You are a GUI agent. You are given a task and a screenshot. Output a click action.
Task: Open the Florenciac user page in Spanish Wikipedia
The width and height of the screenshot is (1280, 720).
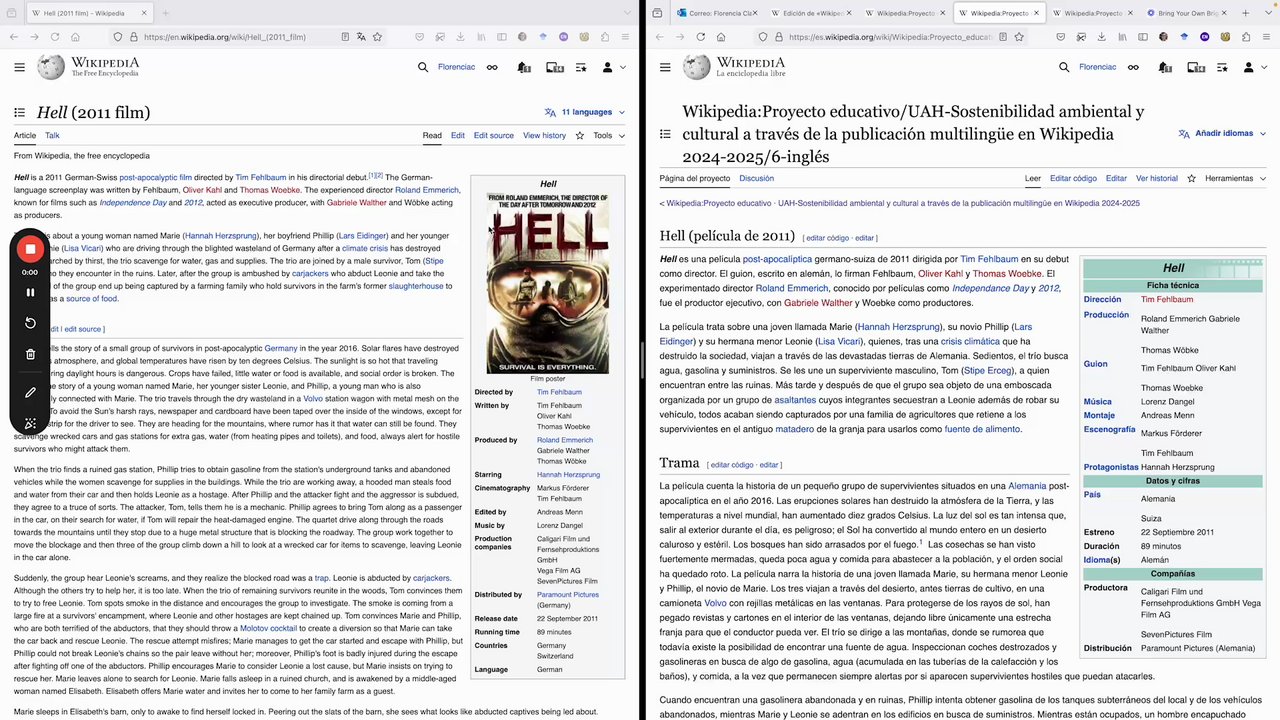coord(1098,67)
